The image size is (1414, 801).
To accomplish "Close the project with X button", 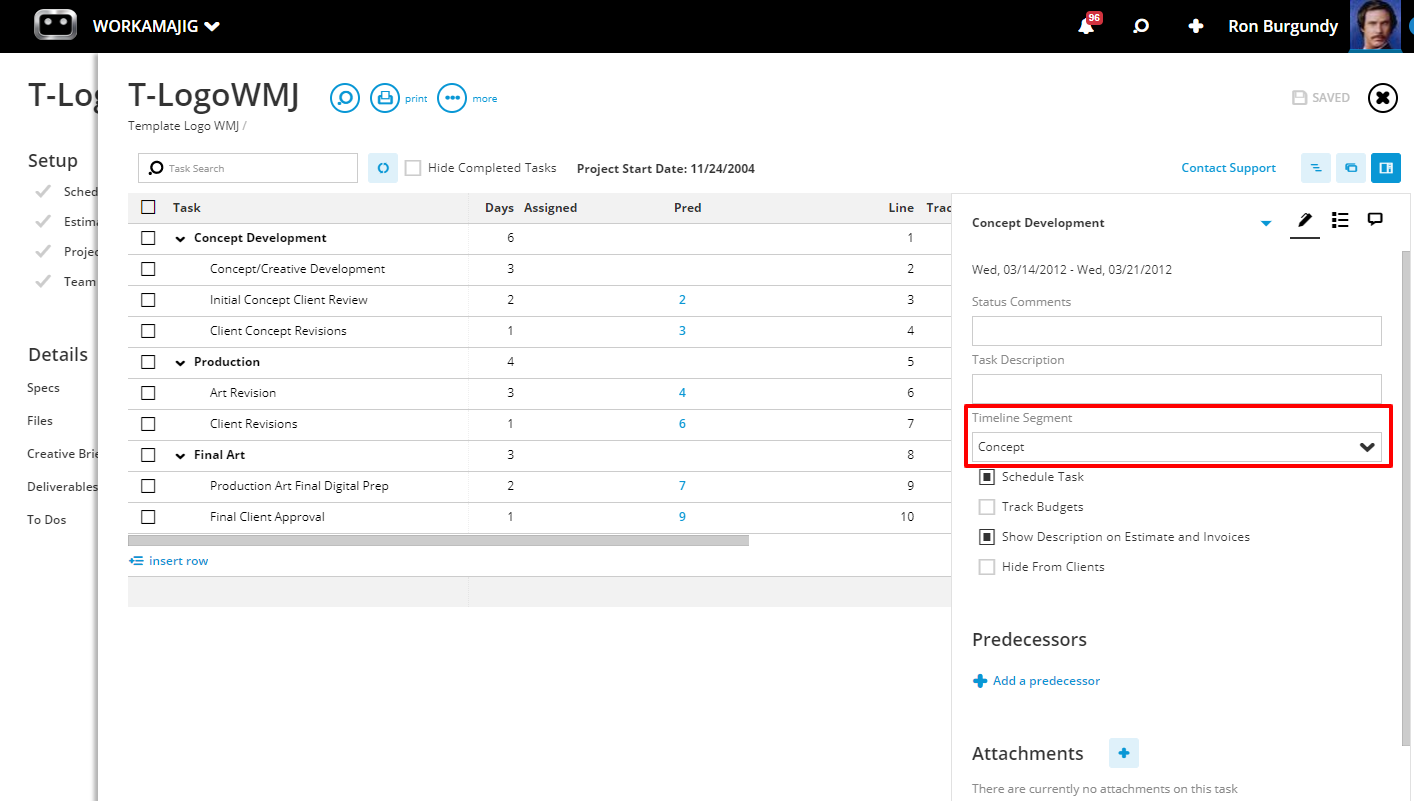I will coord(1382,98).
